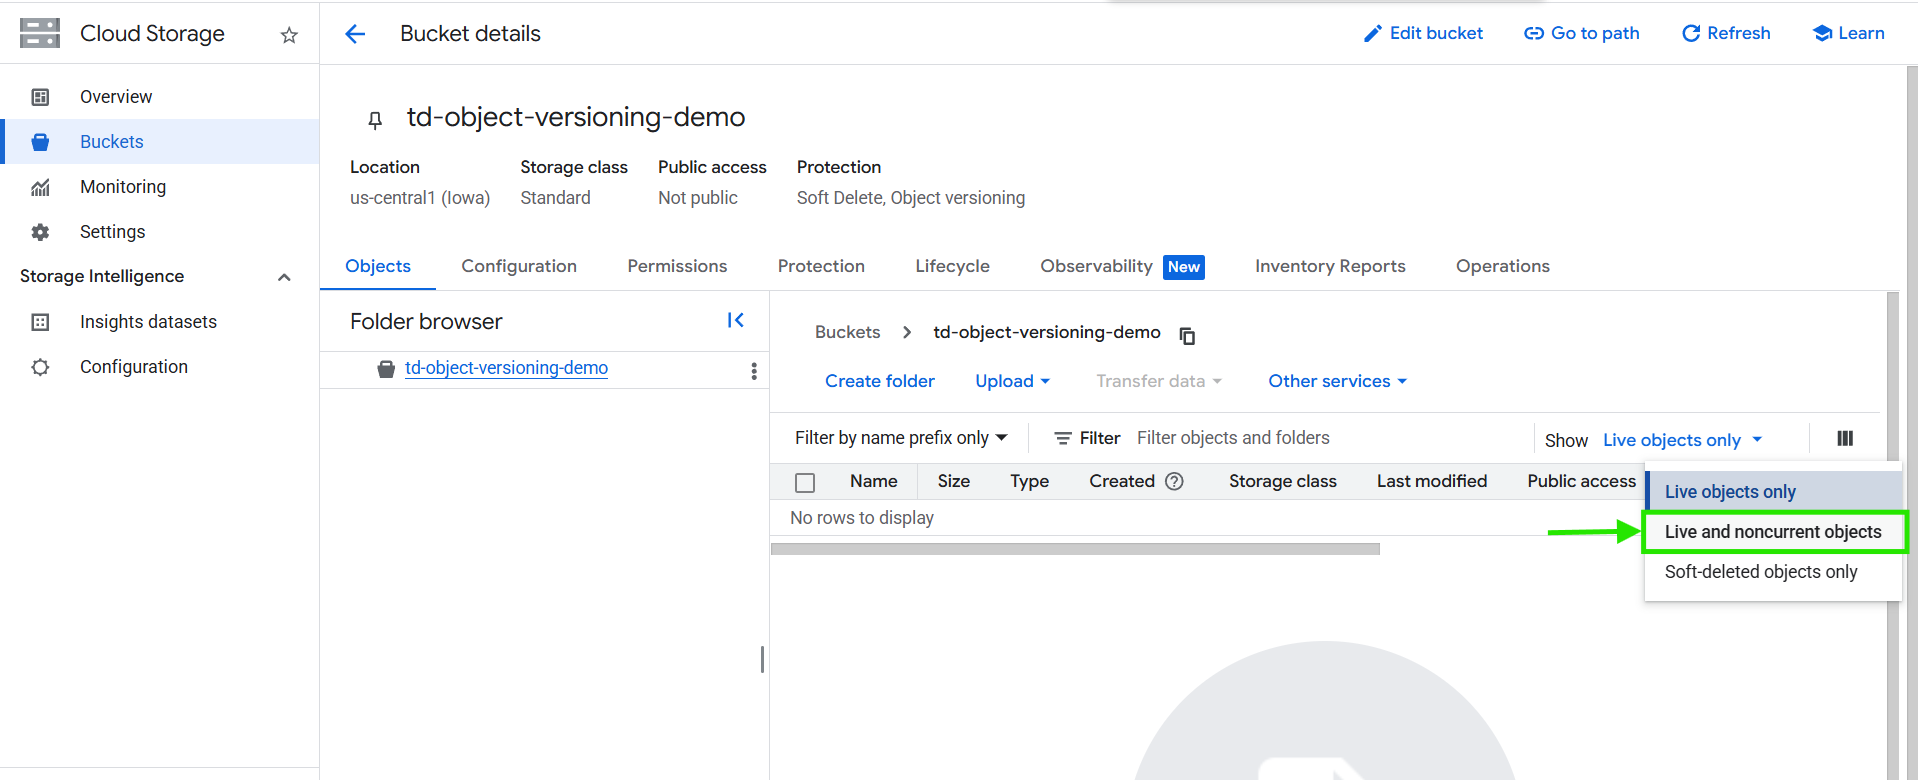Open the Upload dropdown
1918x780 pixels.
[1012, 381]
